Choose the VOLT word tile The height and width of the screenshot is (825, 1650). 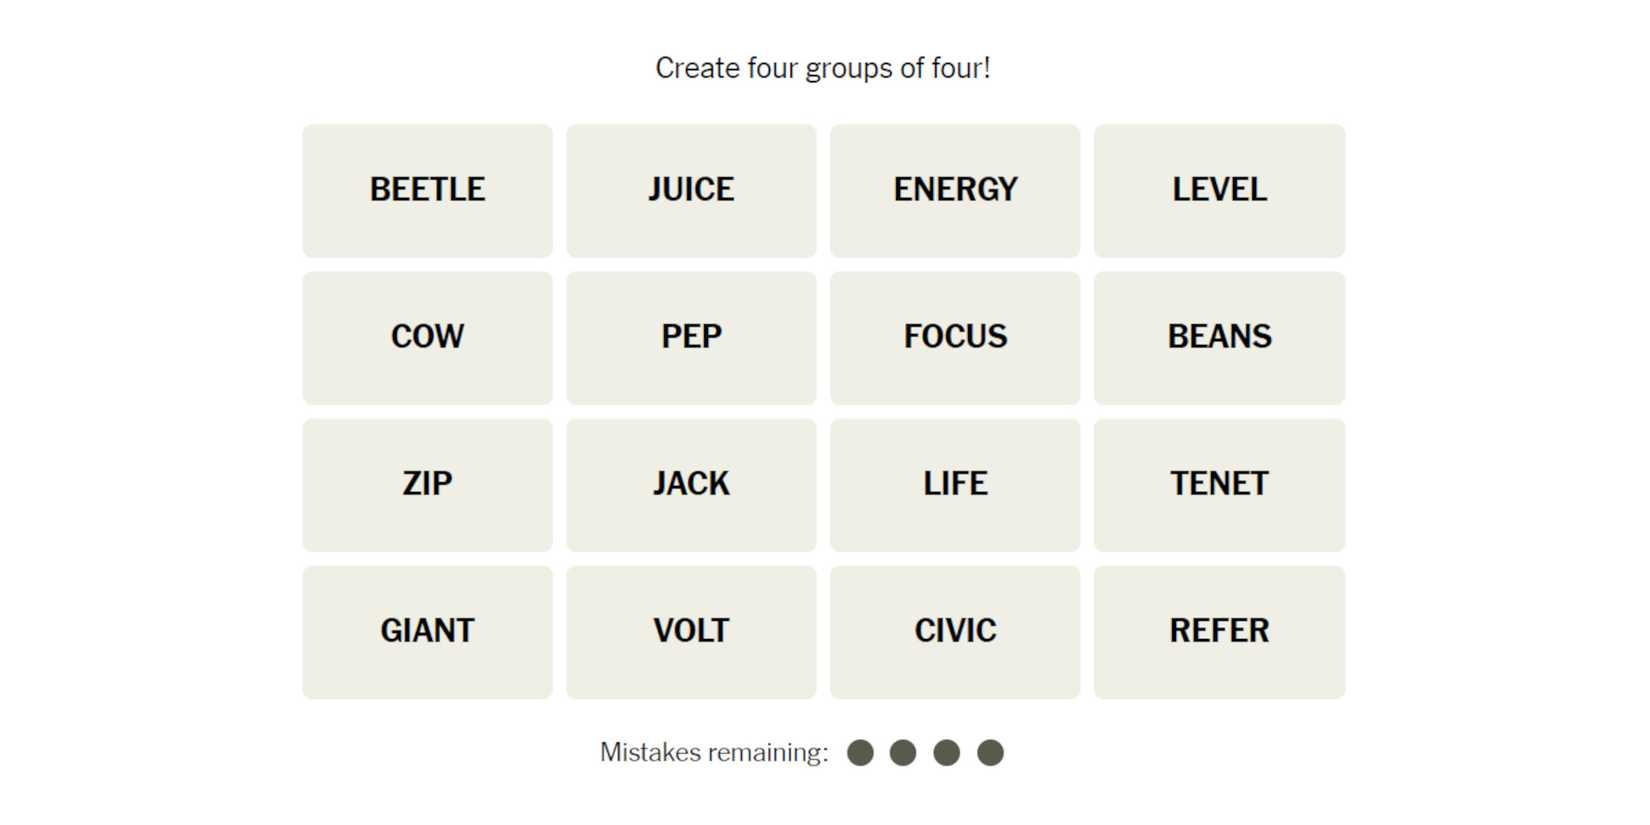pos(691,631)
